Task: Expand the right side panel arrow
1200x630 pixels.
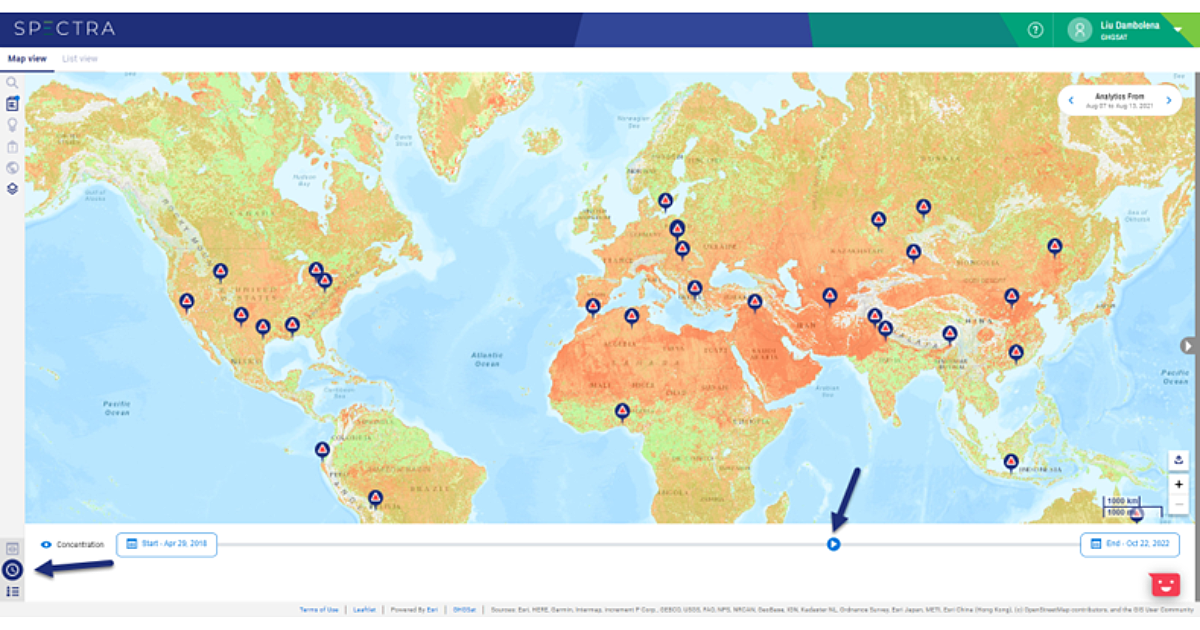Action: point(1188,345)
